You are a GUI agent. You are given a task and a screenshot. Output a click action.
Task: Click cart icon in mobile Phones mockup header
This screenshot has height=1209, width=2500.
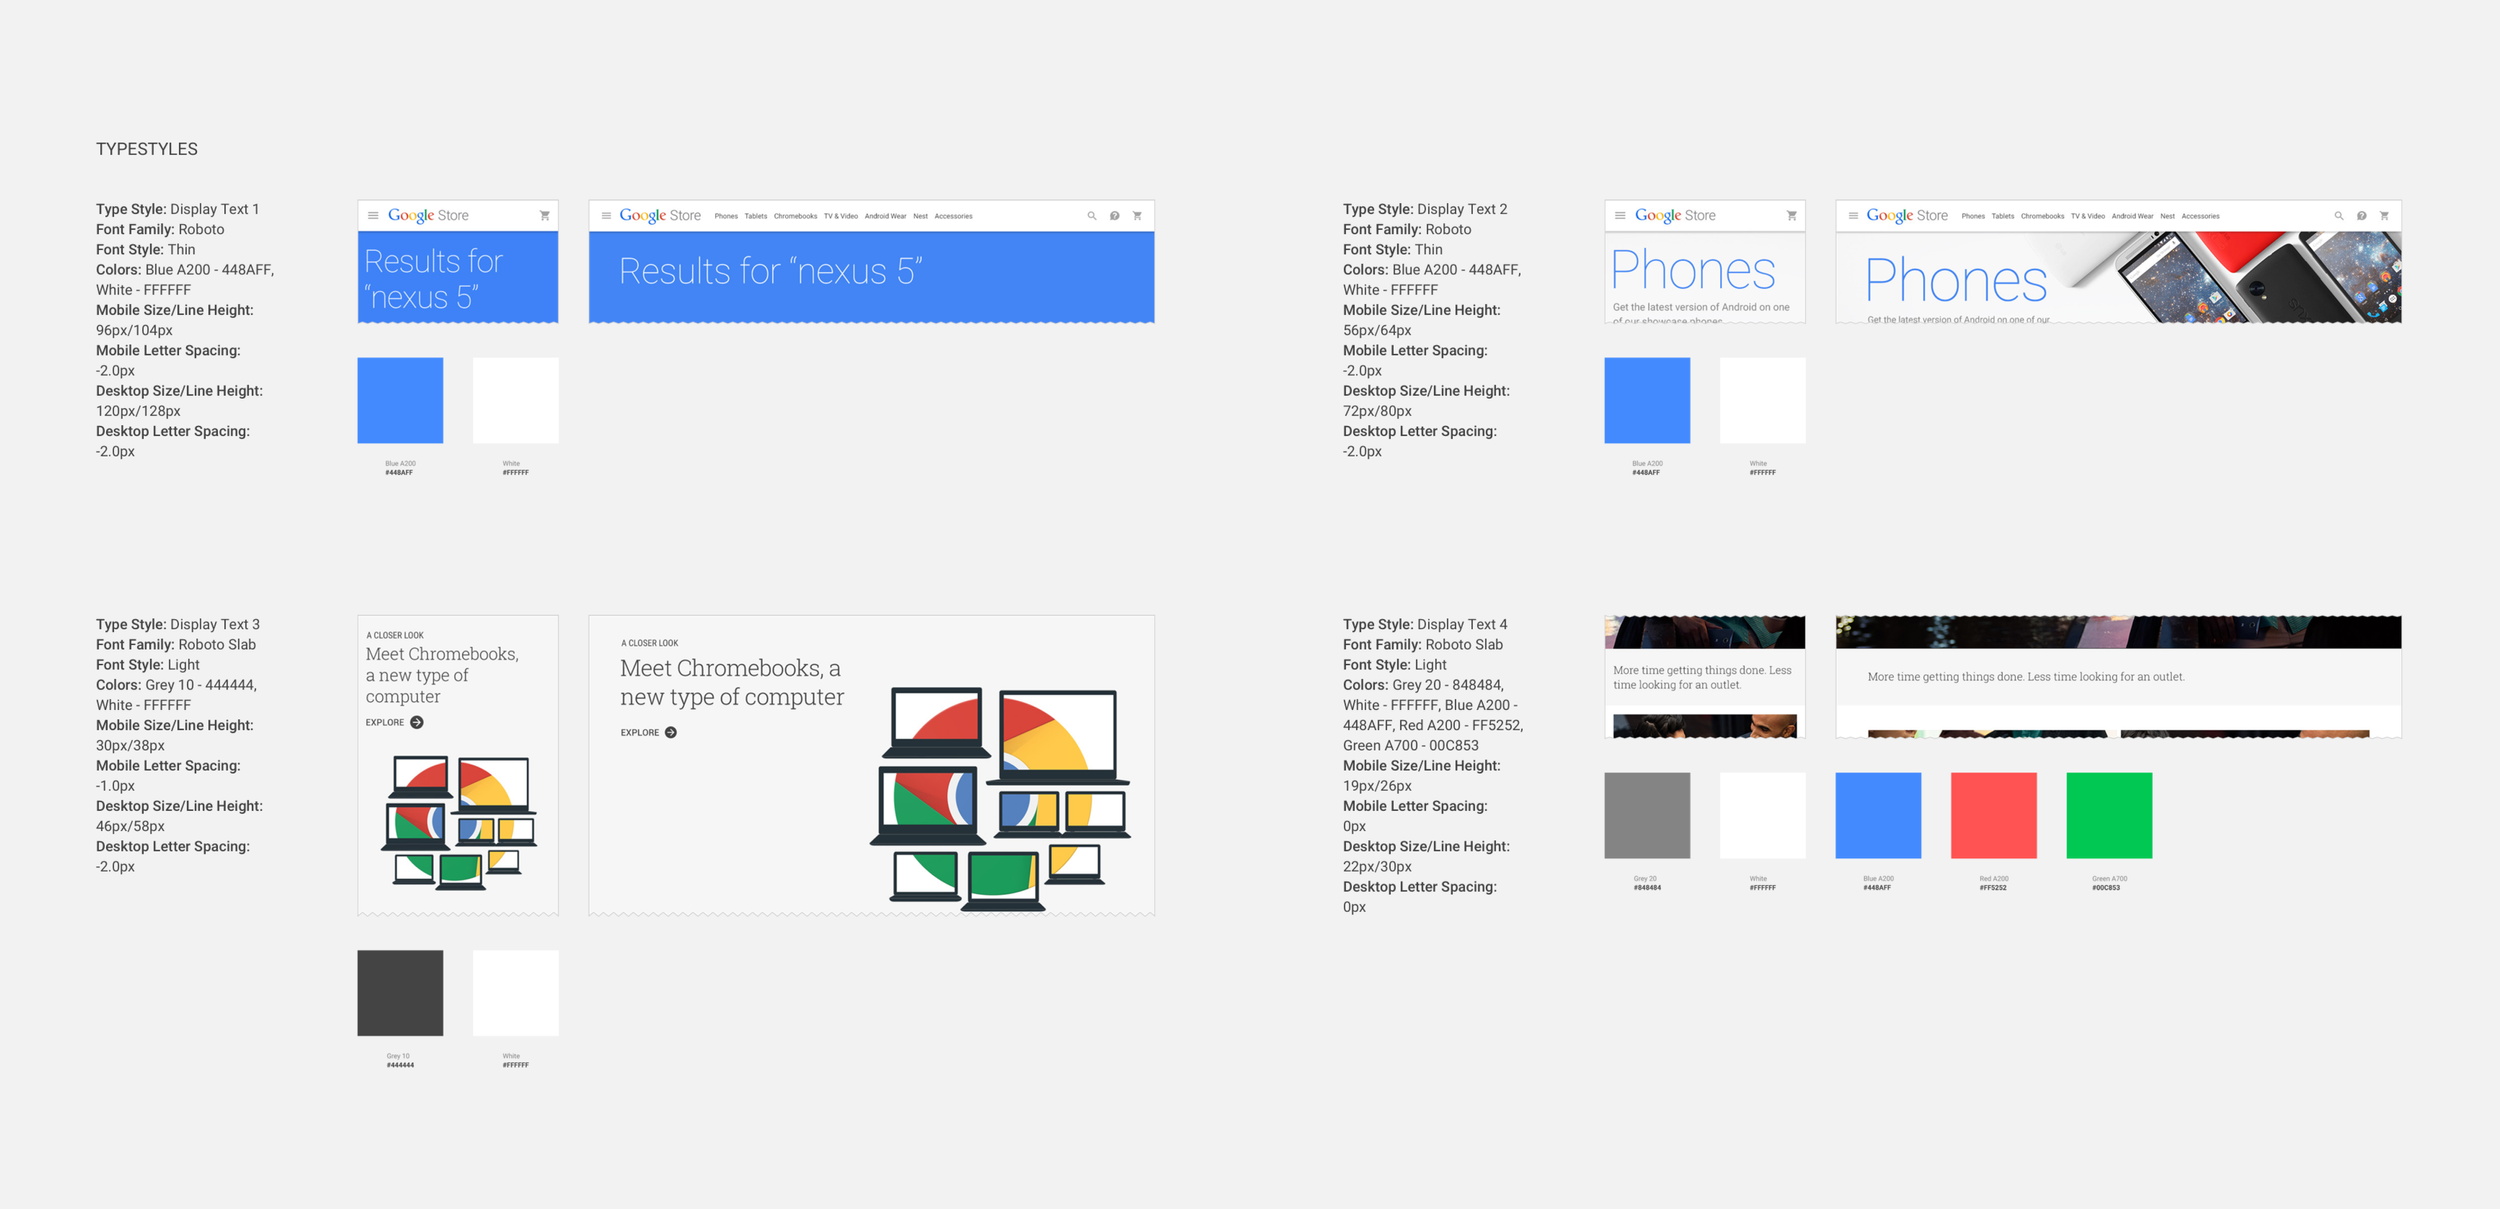(x=1791, y=216)
